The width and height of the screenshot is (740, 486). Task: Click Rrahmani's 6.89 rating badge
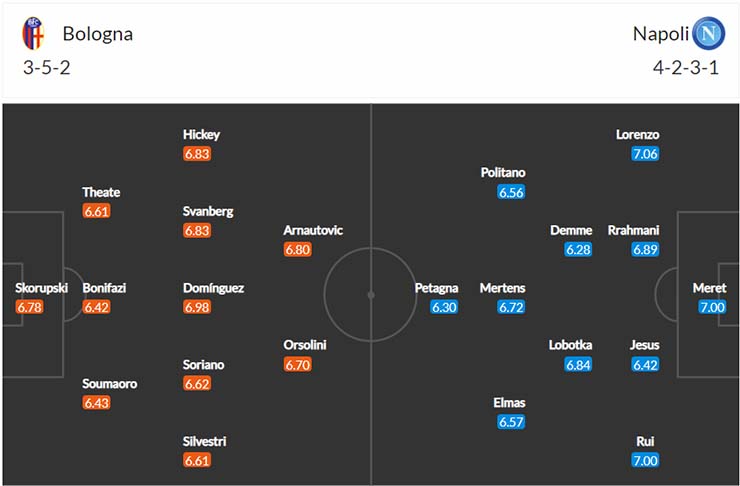tap(645, 250)
